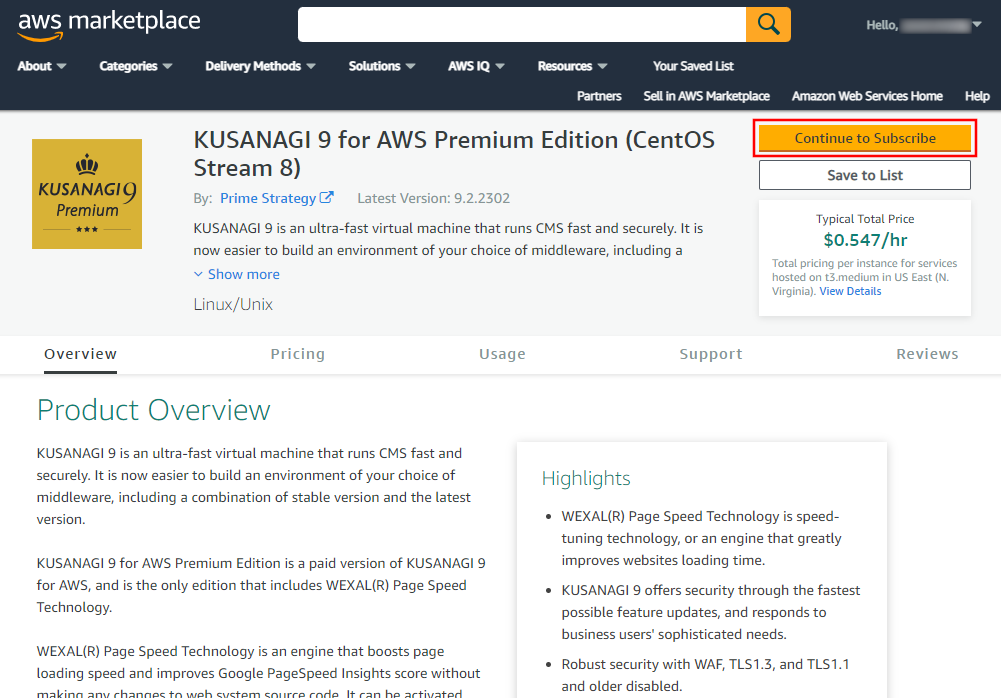This screenshot has height=698, width=1001.
Task: Open the Hello account dropdown
Action: (x=923, y=25)
